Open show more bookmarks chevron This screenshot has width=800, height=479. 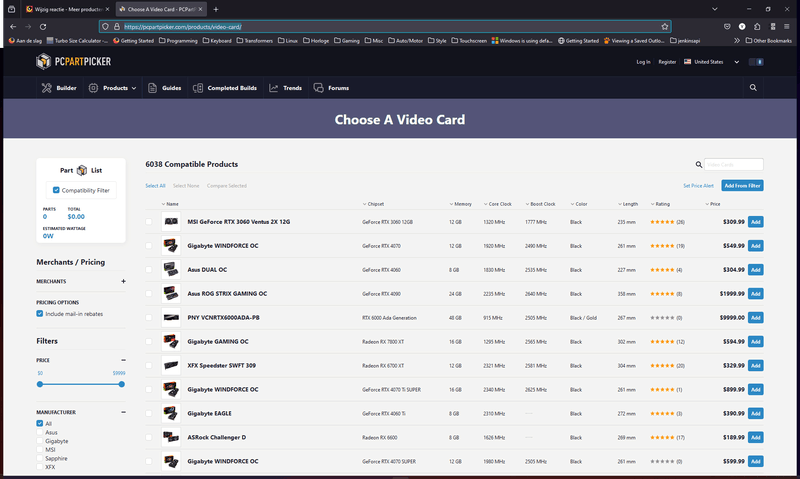[x=737, y=41]
